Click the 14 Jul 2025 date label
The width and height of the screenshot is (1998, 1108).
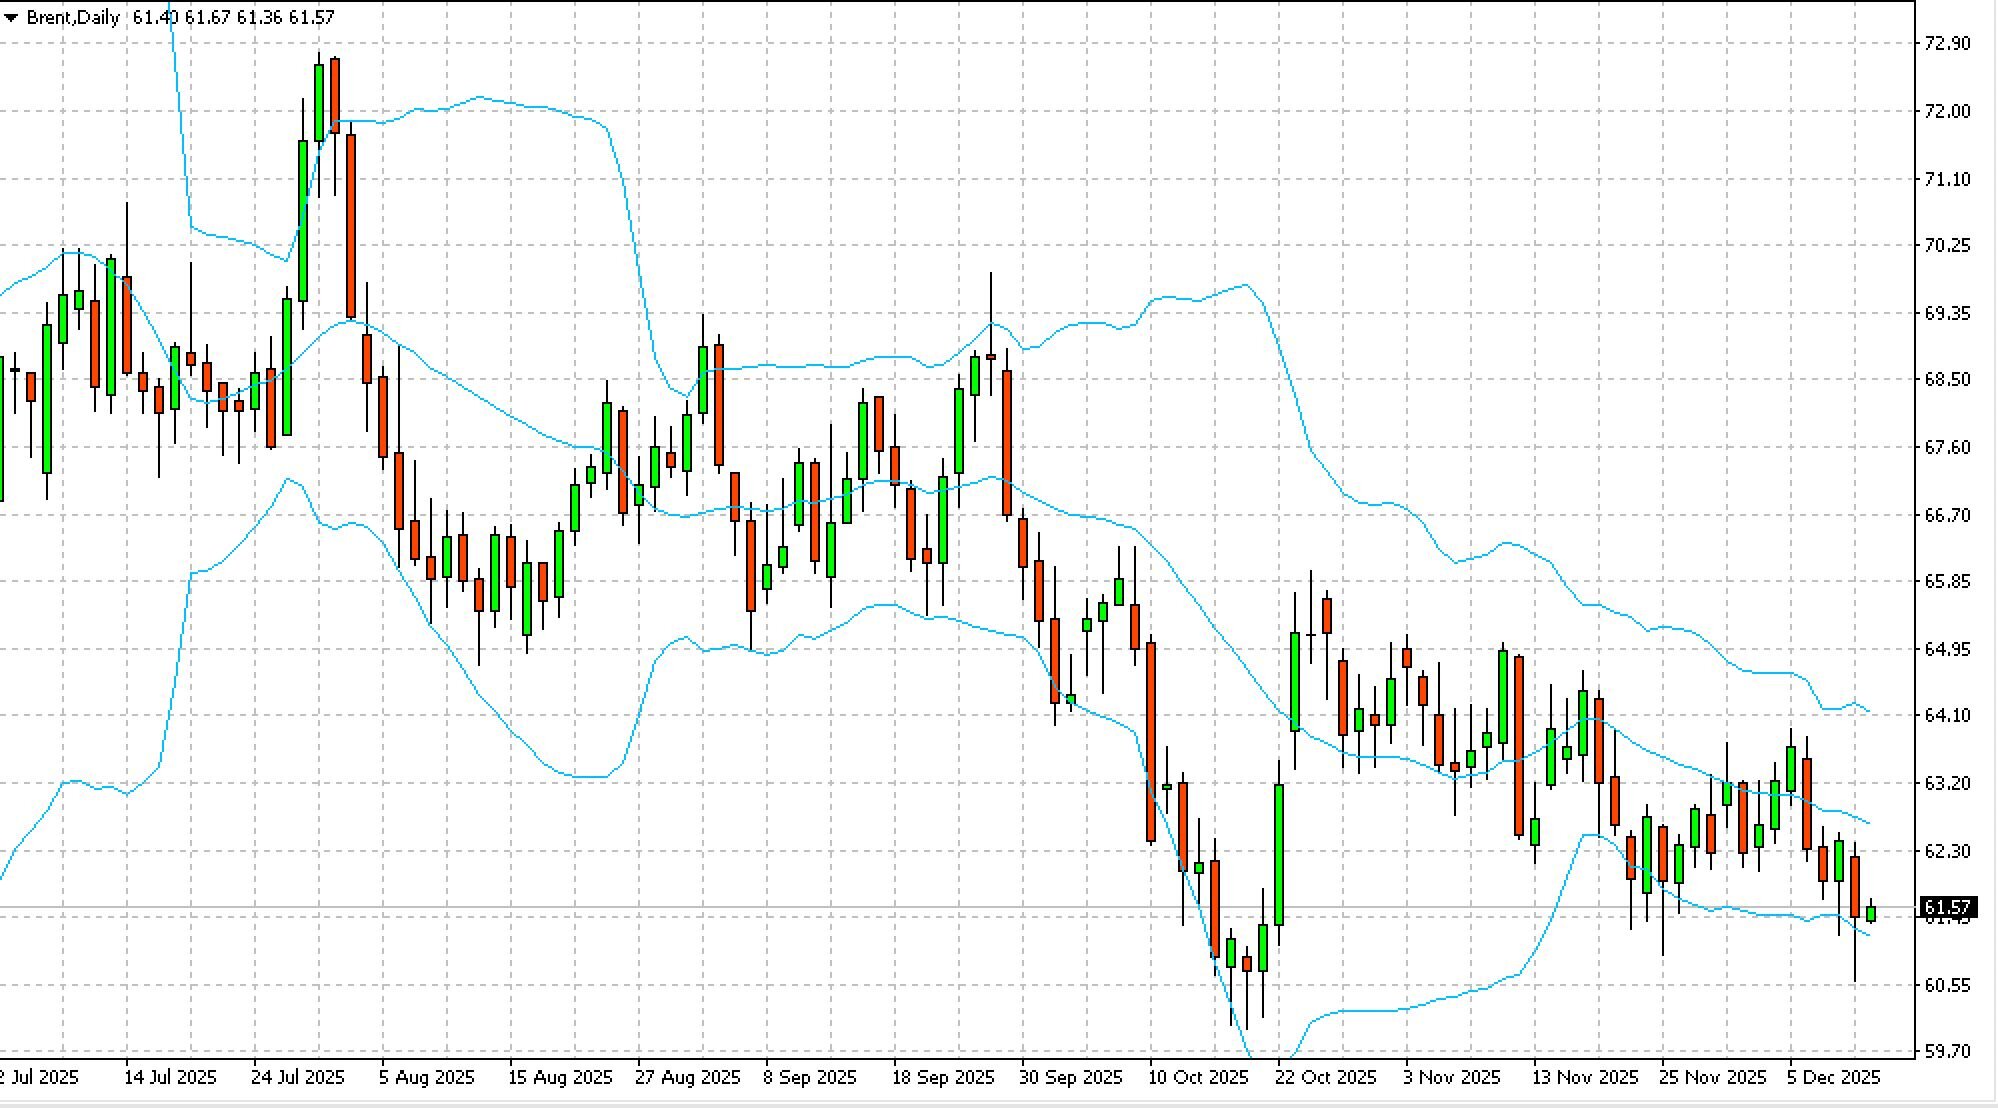[170, 1077]
